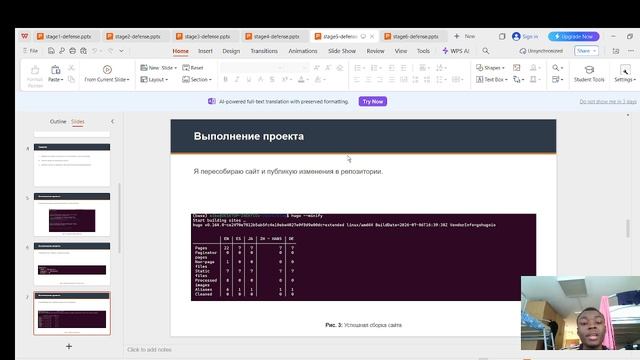Open the File menu
This screenshot has width=640, height=360.
pos(31,51)
